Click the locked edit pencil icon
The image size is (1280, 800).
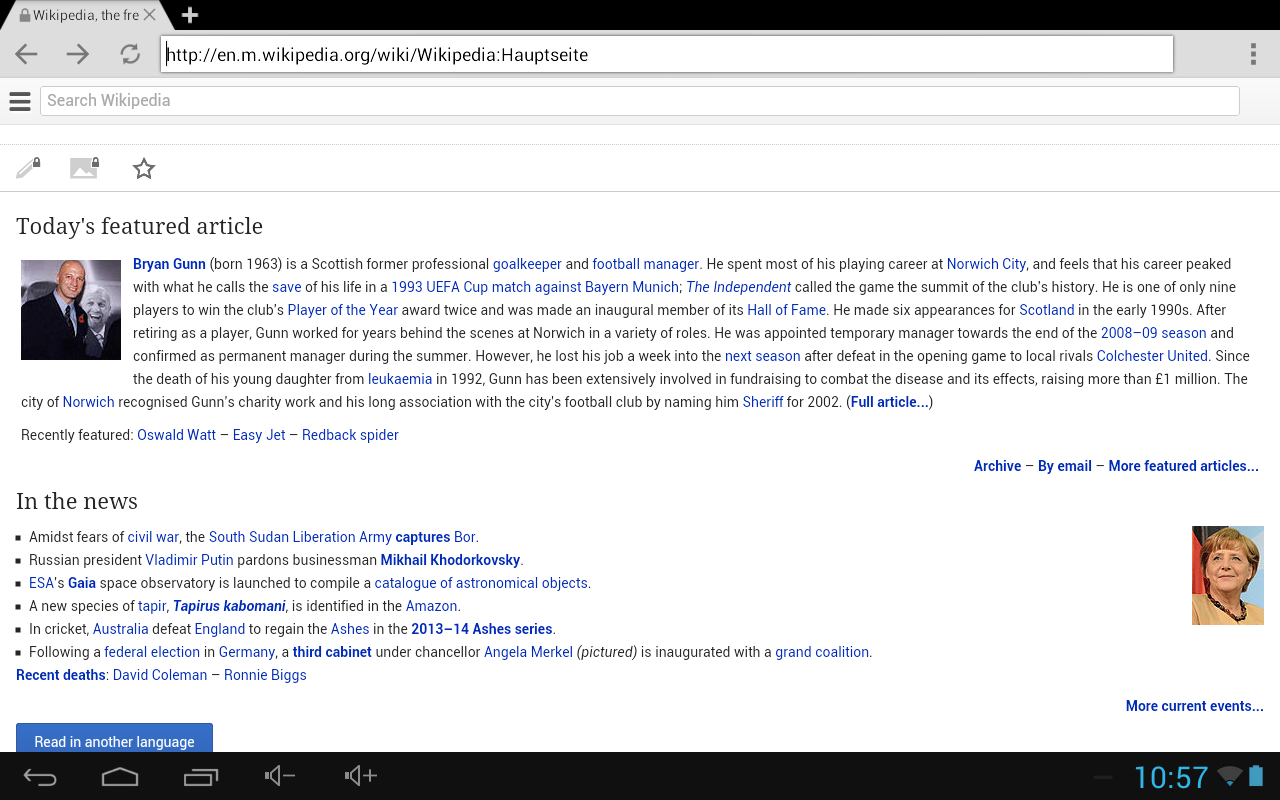[x=28, y=168]
